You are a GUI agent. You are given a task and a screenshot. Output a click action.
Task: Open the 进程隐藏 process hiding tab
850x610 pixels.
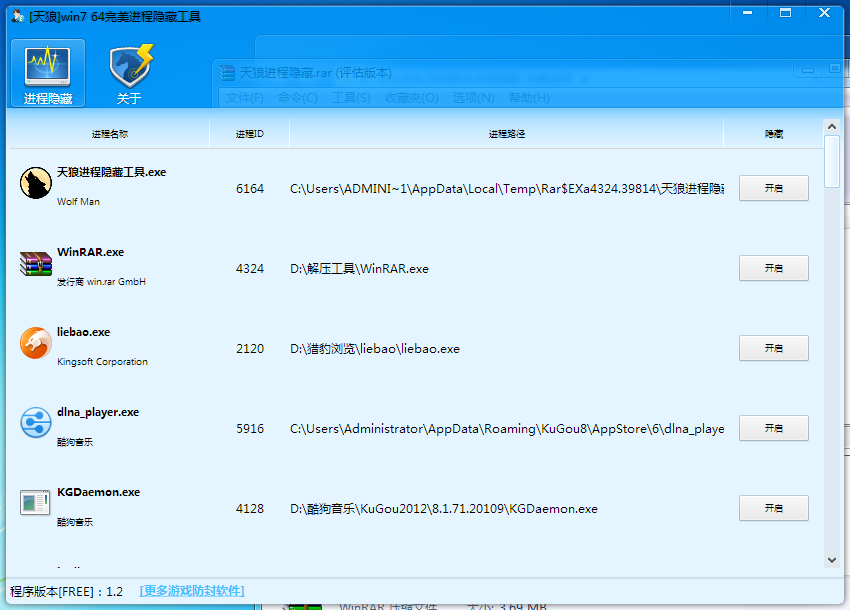click(48, 73)
